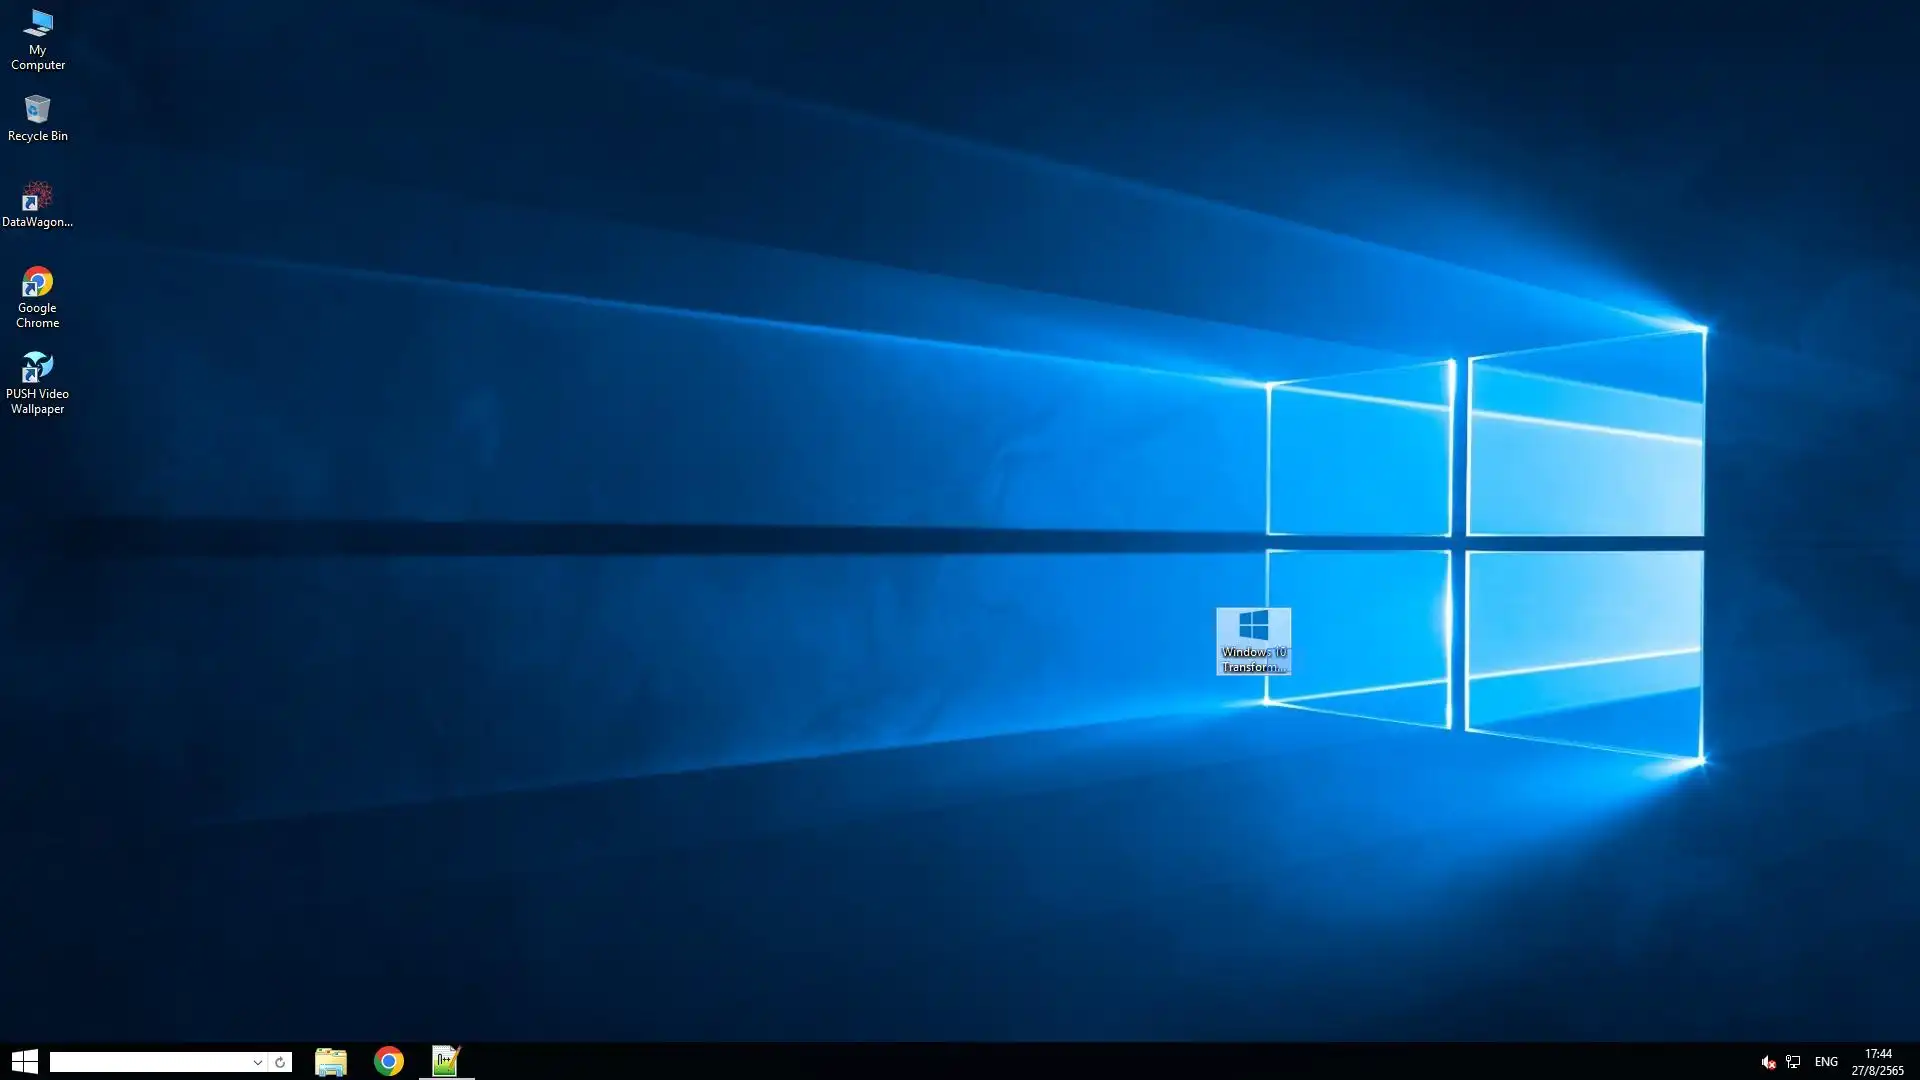Open the Start menu

(25, 1061)
